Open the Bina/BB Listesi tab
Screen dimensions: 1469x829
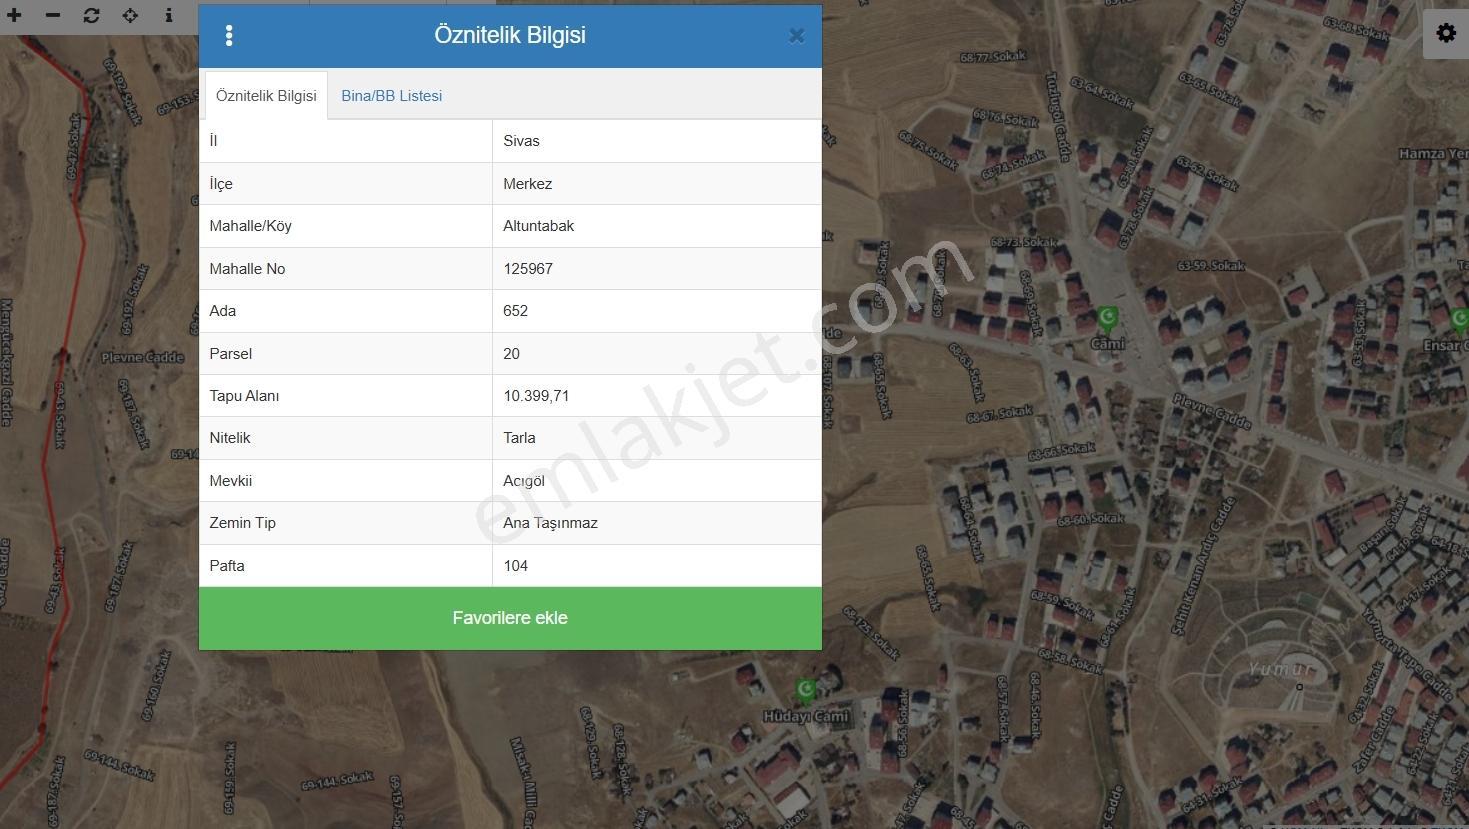(x=392, y=96)
